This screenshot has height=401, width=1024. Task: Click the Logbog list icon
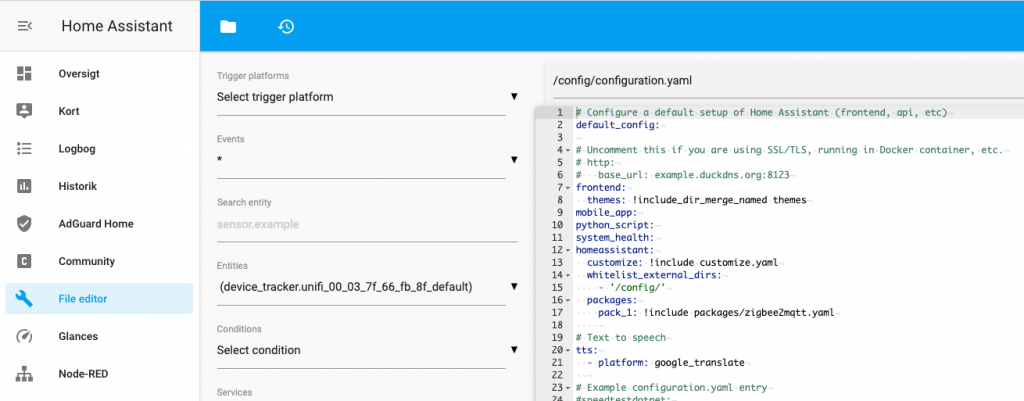pos(24,149)
